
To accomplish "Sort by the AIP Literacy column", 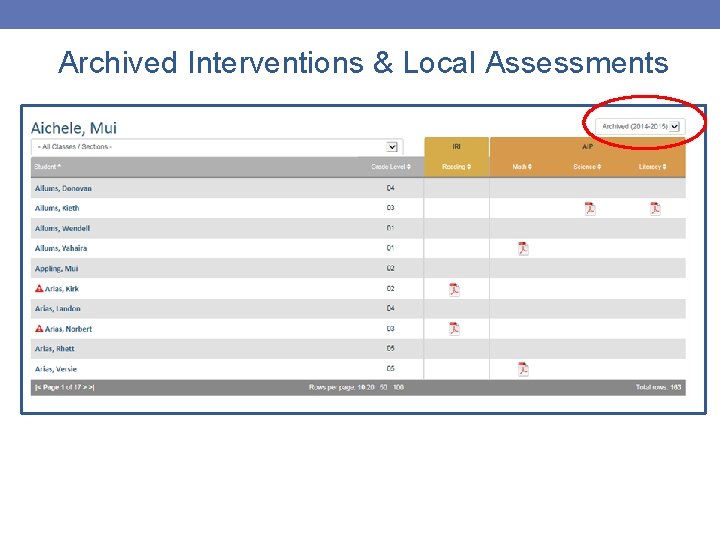I will pos(652,167).
